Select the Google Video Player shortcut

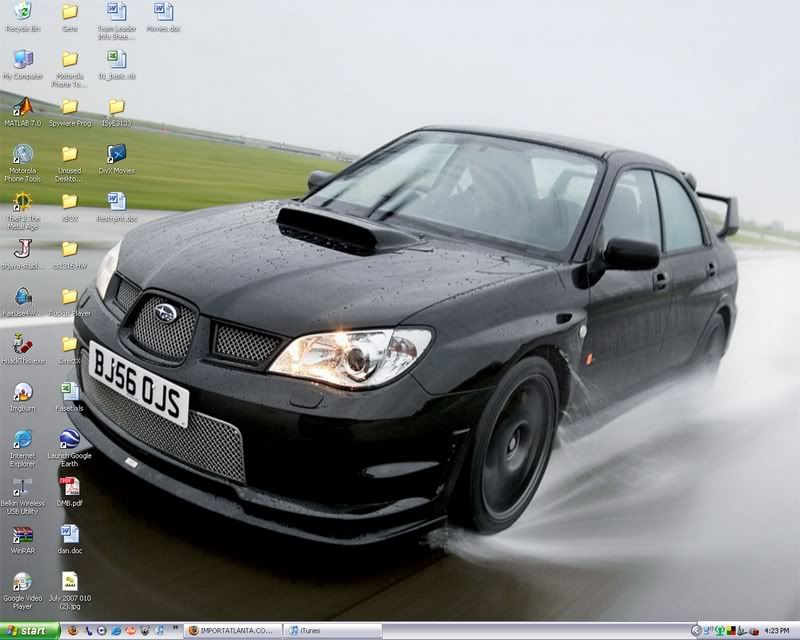click(22, 582)
